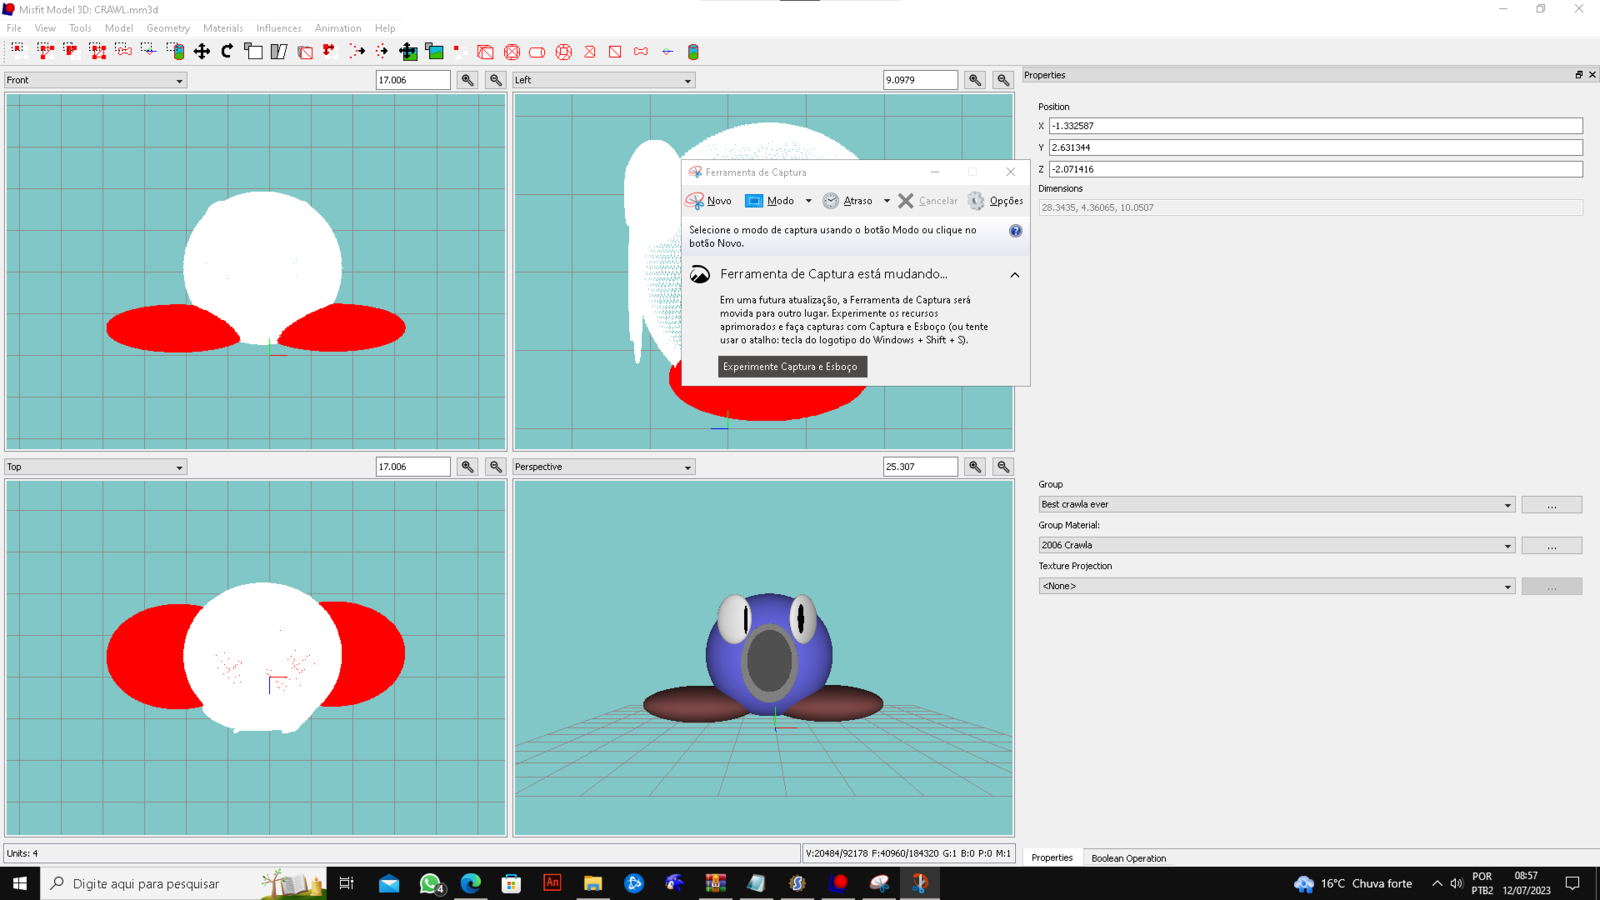The image size is (1600, 900).
Task: Click Novo in Ferramenta de Captura
Action: [x=709, y=201]
